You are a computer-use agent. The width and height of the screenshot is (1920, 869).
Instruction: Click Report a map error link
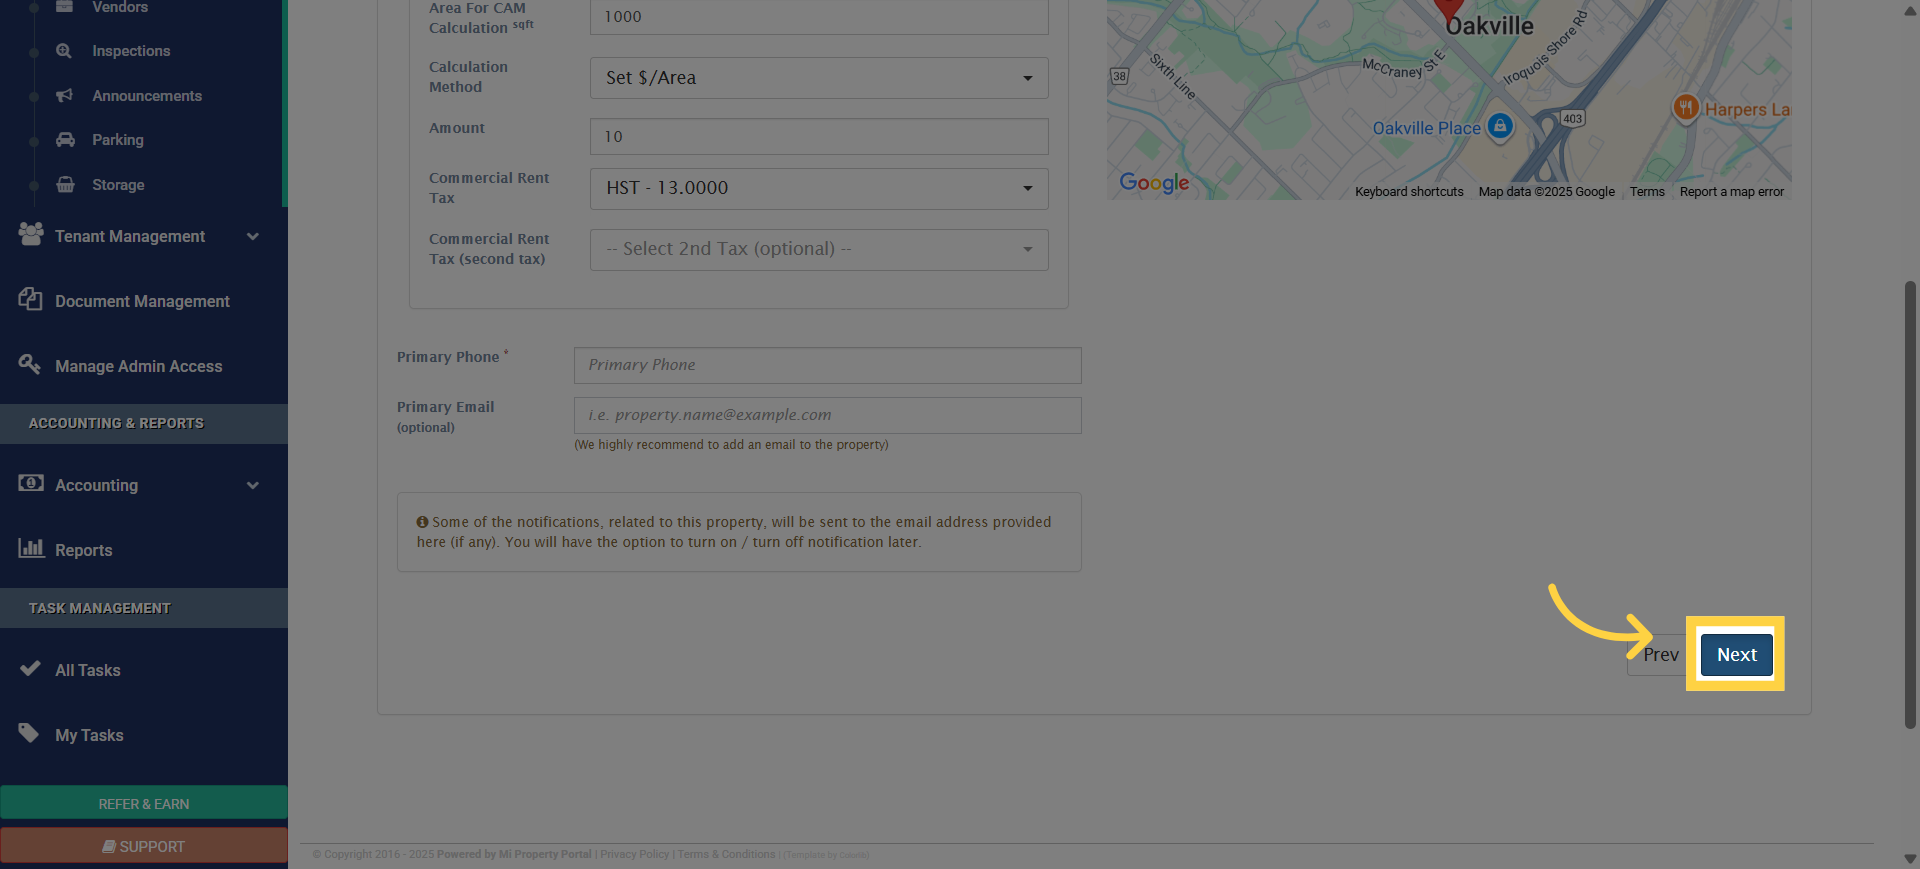tap(1732, 192)
